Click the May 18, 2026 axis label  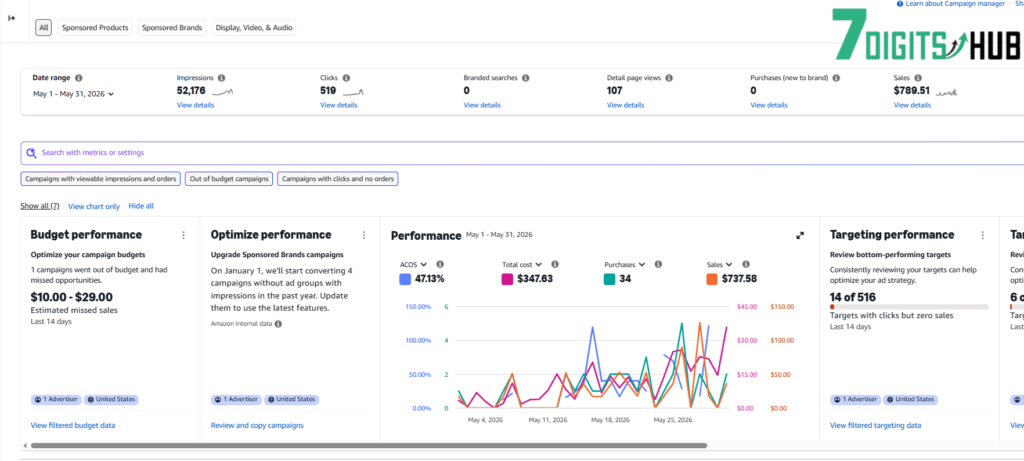pos(612,421)
